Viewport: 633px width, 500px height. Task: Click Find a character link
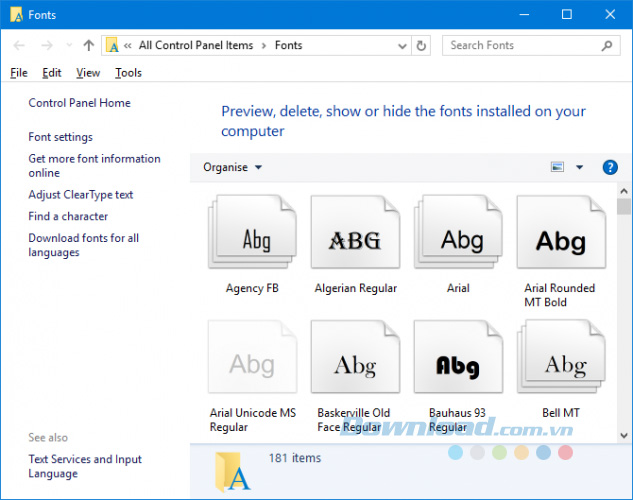[x=68, y=216]
